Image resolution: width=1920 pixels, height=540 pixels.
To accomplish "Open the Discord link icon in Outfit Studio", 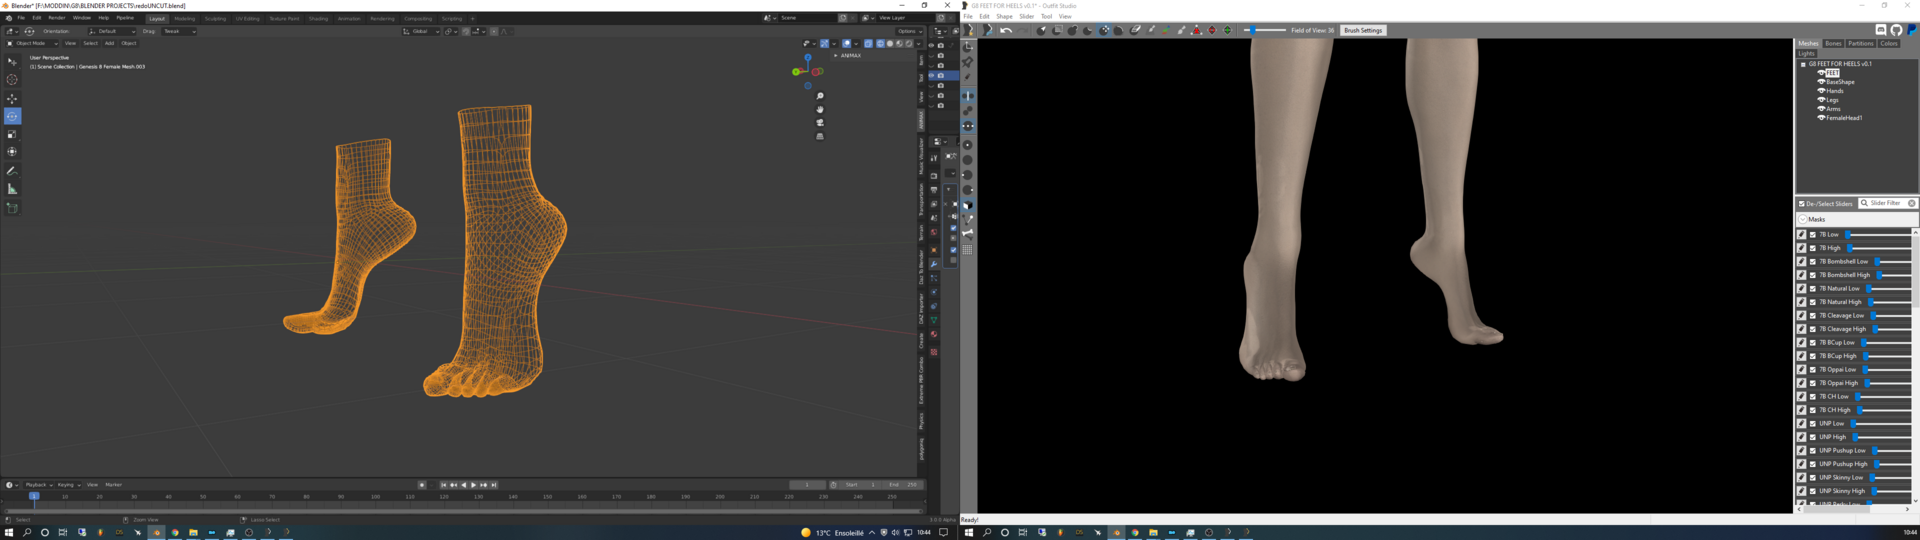I will (x=1881, y=30).
